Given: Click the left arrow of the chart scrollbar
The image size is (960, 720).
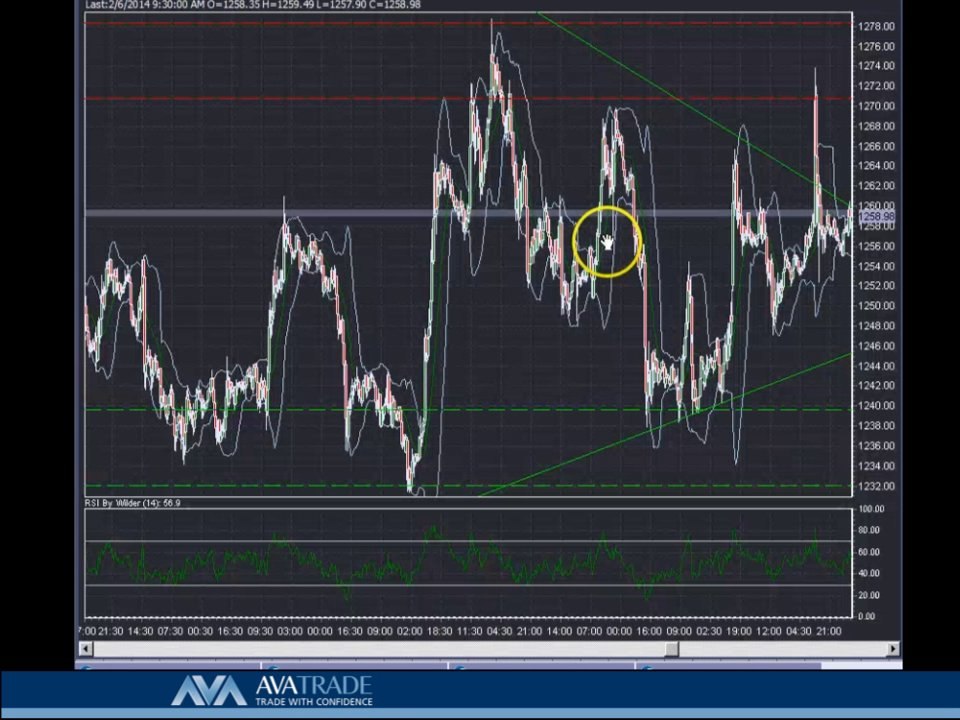Looking at the screenshot, I should 86,648.
